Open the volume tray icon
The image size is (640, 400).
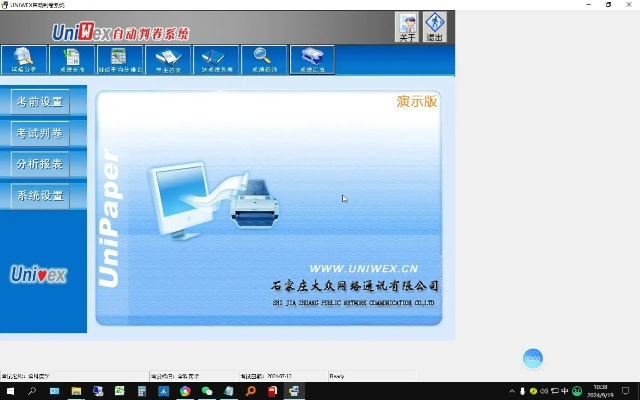tap(544, 391)
